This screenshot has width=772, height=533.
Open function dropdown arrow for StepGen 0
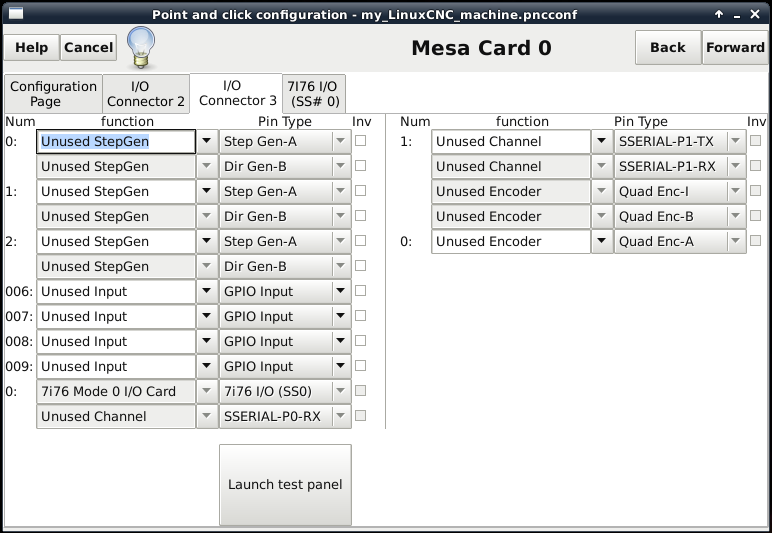point(207,142)
